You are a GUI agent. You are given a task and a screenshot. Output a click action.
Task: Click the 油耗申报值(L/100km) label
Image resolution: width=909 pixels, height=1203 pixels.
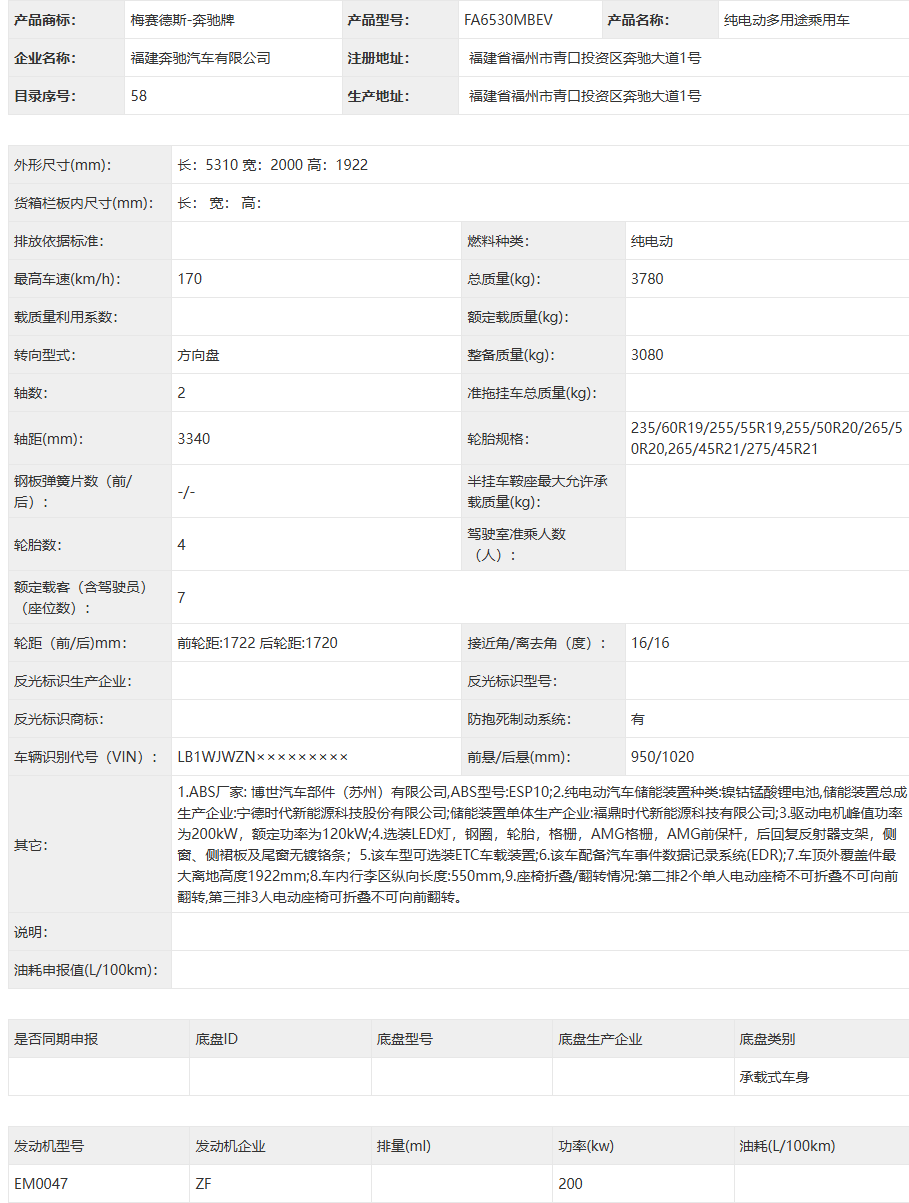coord(86,969)
